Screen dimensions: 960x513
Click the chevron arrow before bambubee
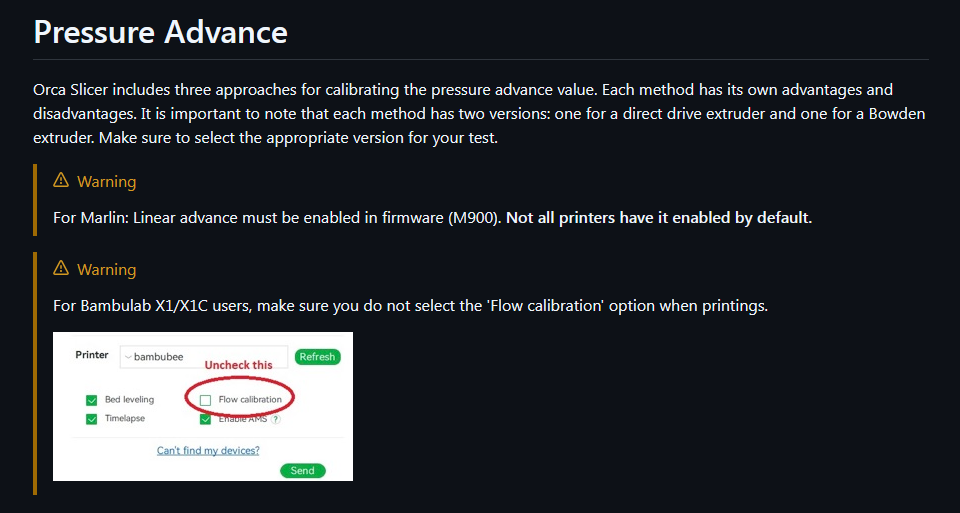127,356
